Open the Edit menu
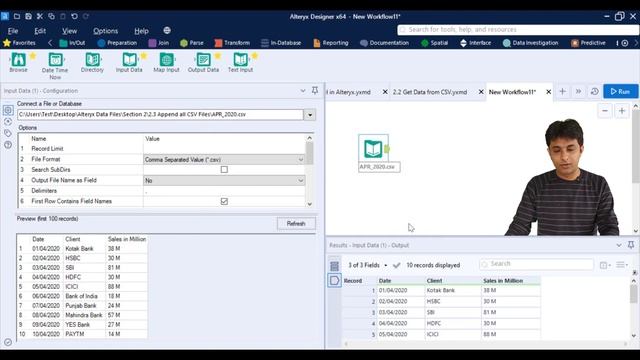Viewport: 640px width, 360px height. [40, 31]
